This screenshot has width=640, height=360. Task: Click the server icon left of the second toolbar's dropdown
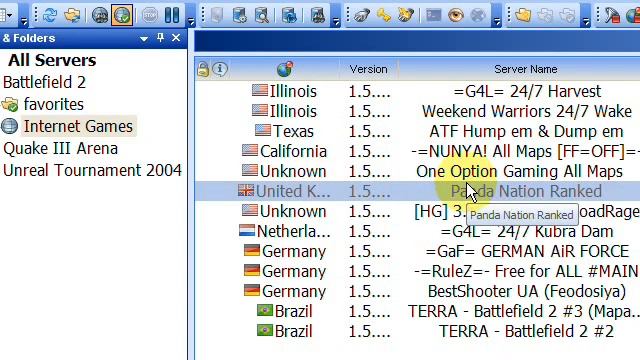tap(318, 15)
